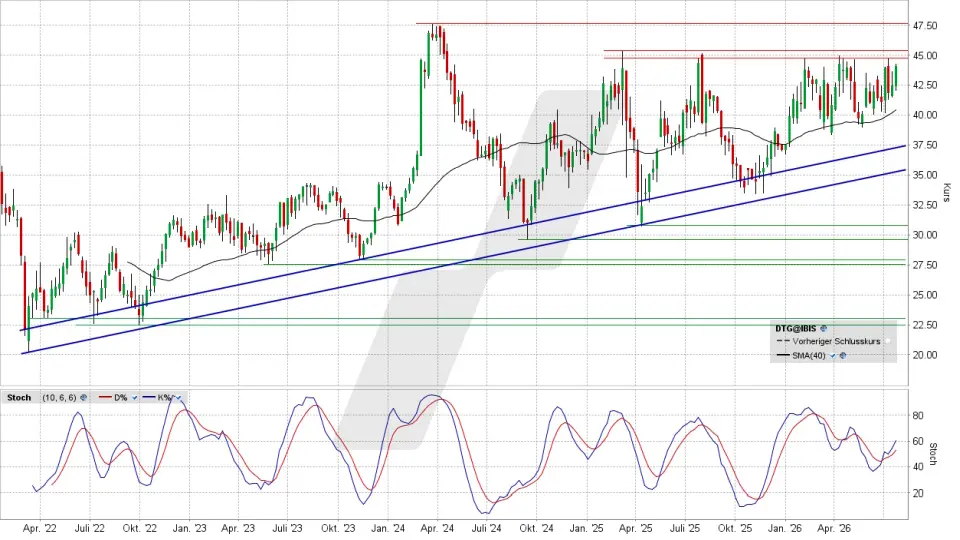Click the SMA(40) legend label
This screenshot has height=540, width=960.
click(x=809, y=355)
